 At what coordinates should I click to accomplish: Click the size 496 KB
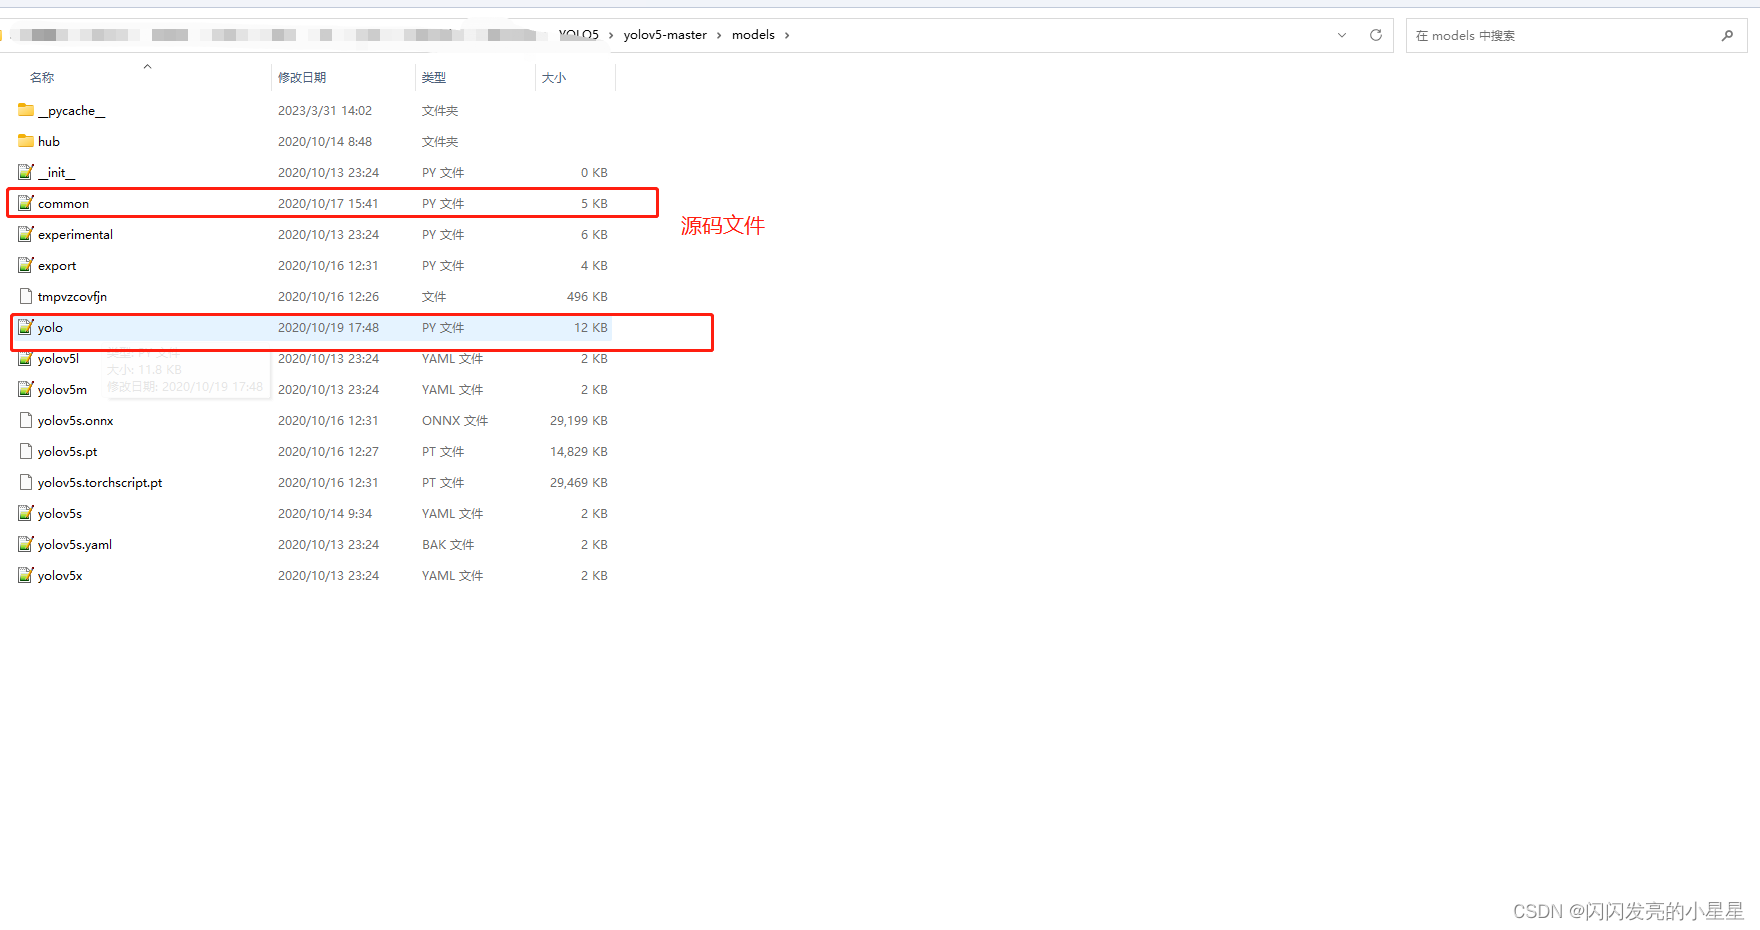click(x=587, y=297)
